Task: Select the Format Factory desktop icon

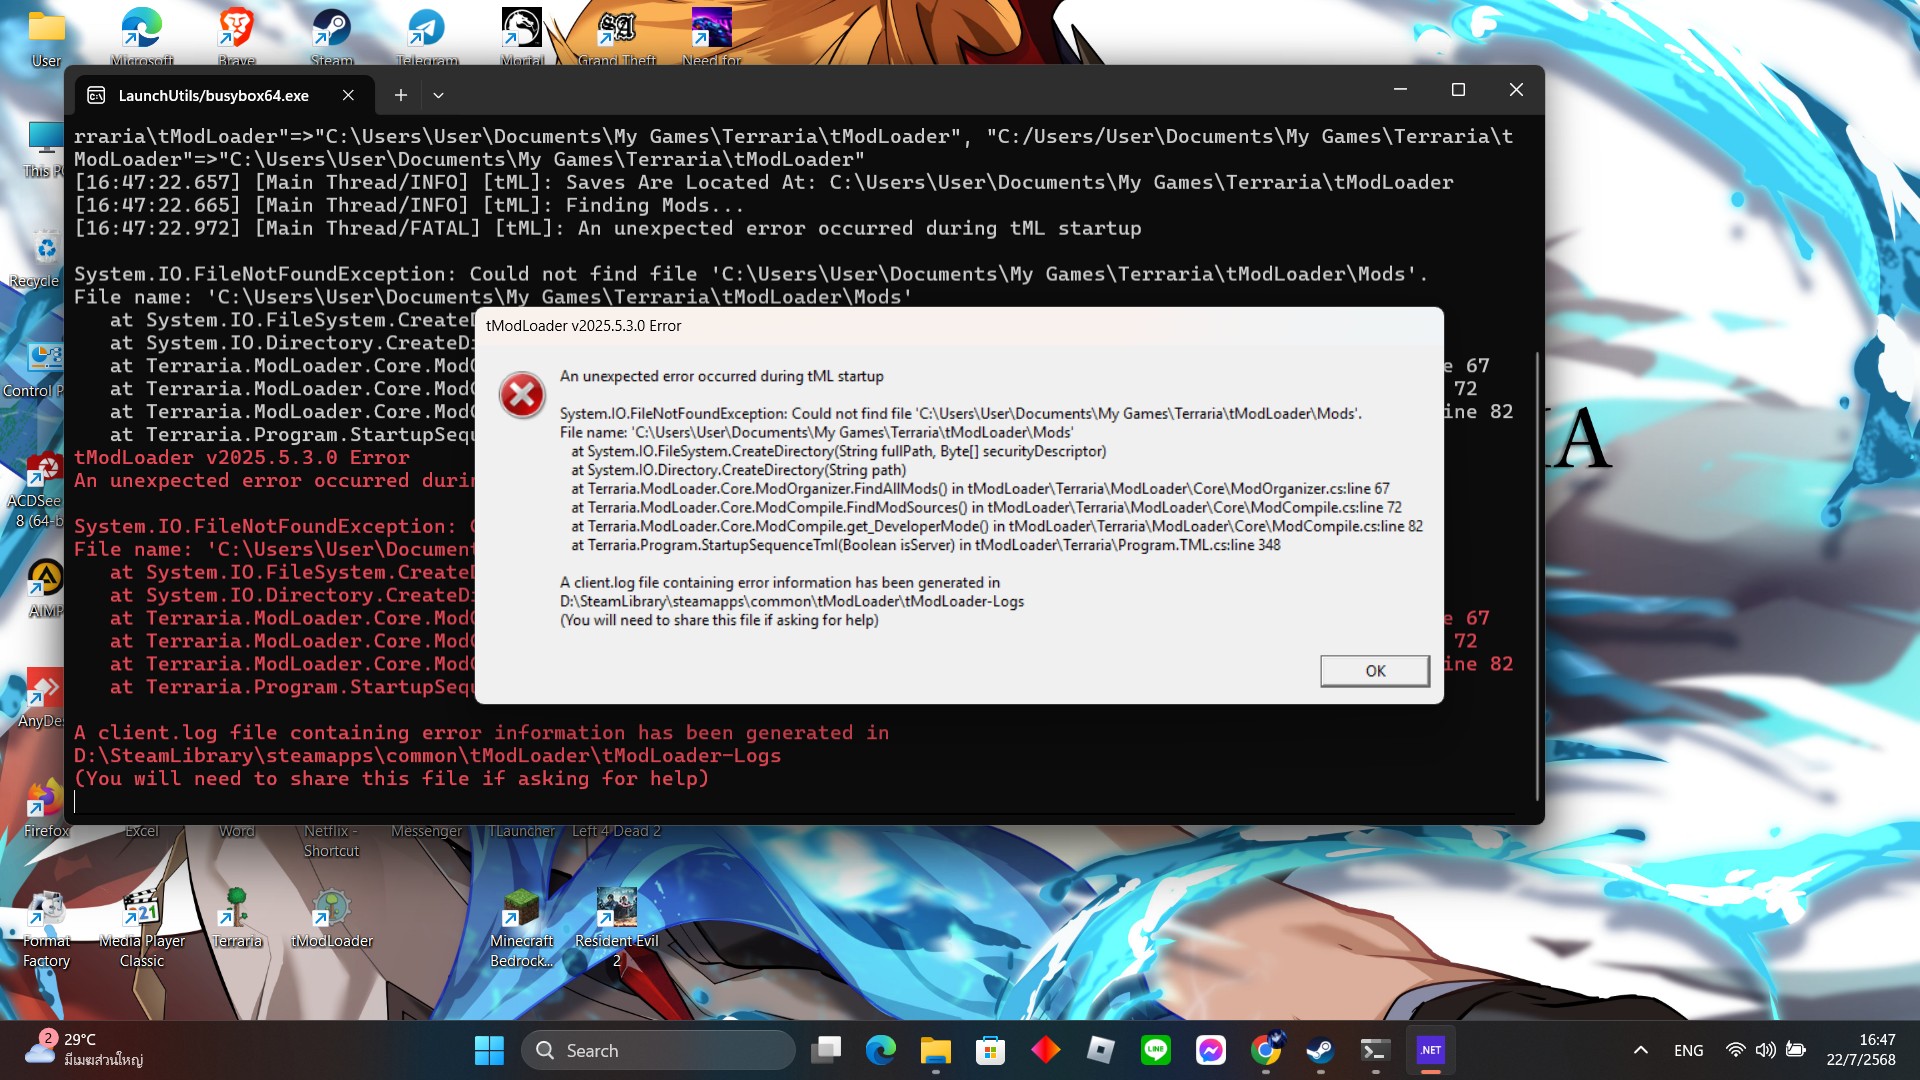Action: point(46,929)
